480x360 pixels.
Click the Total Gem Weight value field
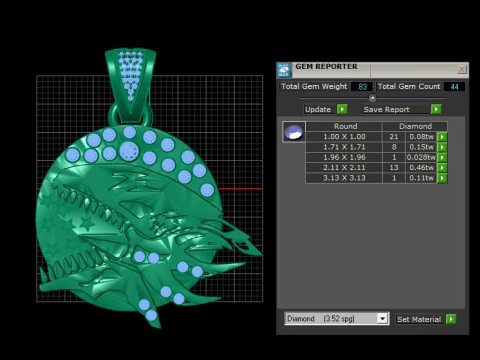362,87
